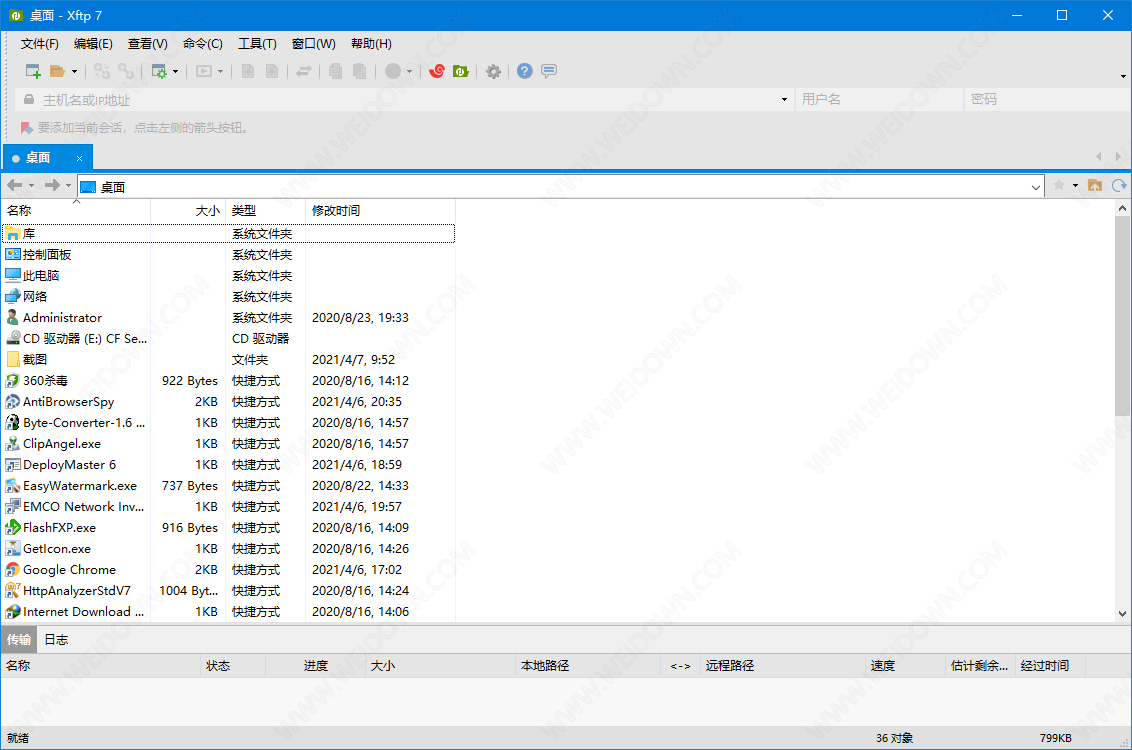Close the 桌面 tab
The height and width of the screenshot is (750, 1132).
coord(79,158)
